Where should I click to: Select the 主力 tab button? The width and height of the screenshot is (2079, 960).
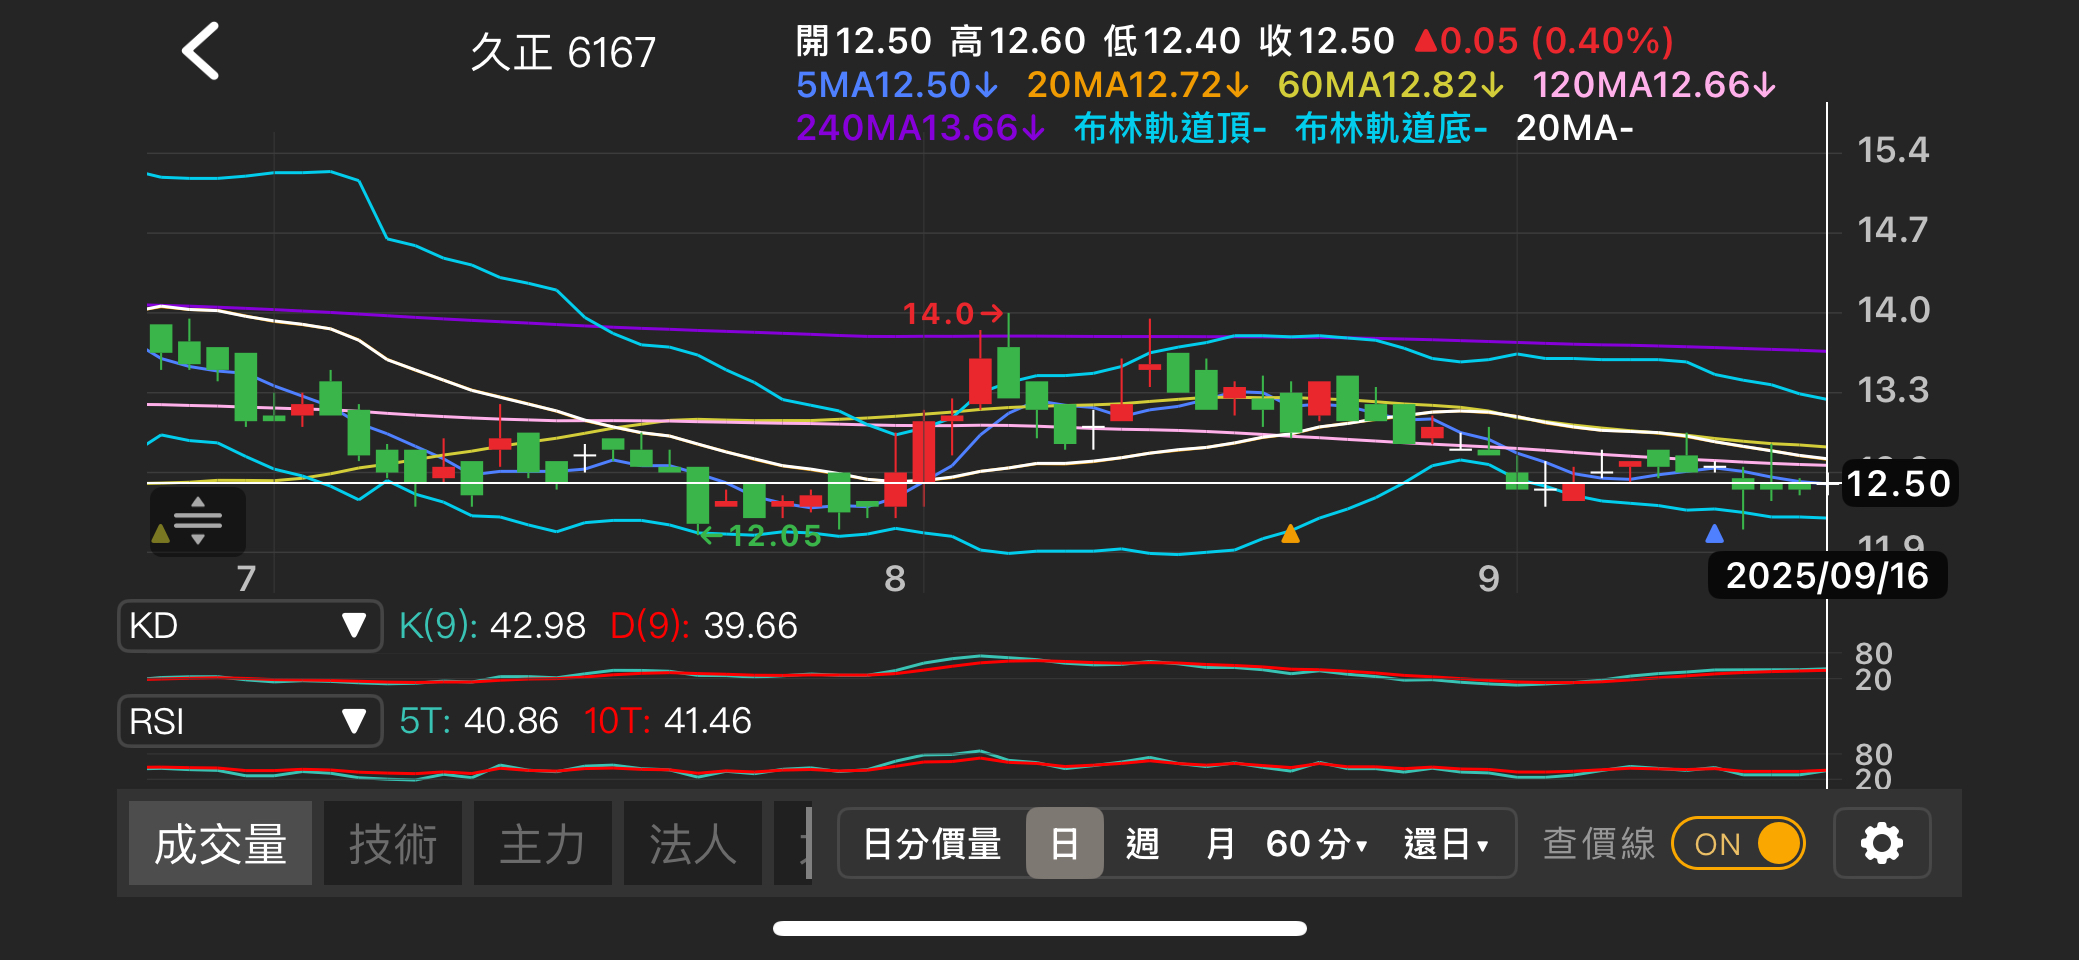(542, 843)
